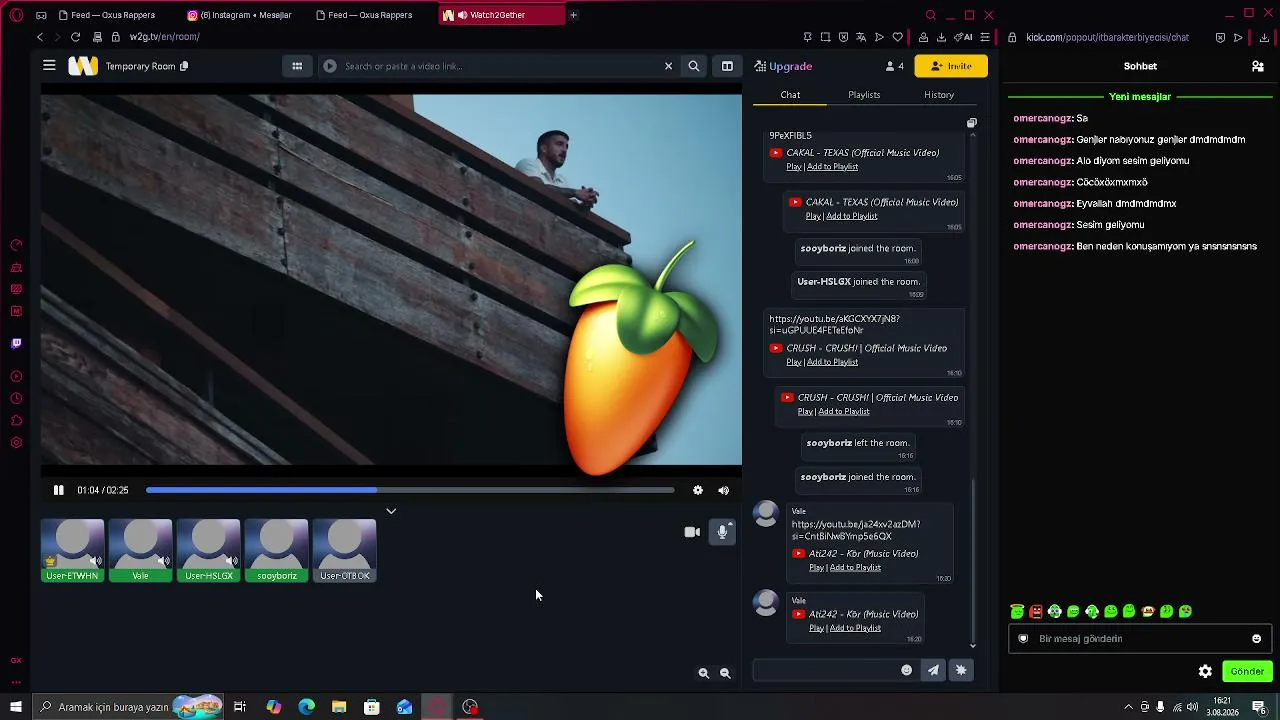Switch to the History tab
This screenshot has width=1280, height=720.
[939, 95]
